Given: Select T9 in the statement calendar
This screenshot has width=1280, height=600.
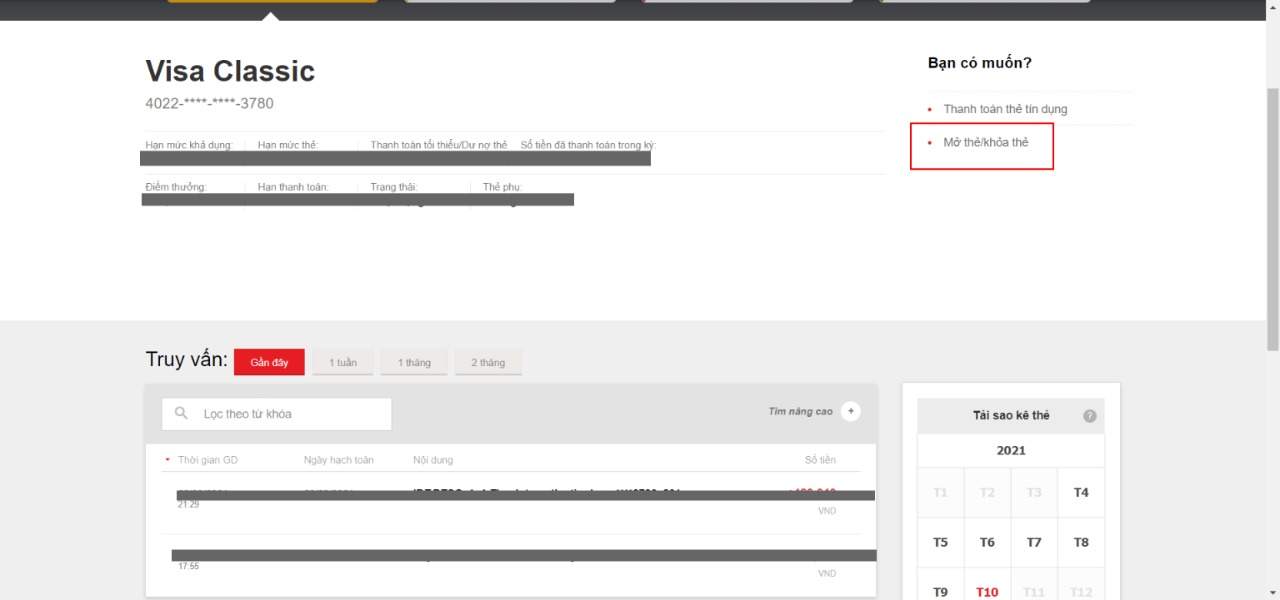Looking at the screenshot, I should pyautogui.click(x=940, y=592).
